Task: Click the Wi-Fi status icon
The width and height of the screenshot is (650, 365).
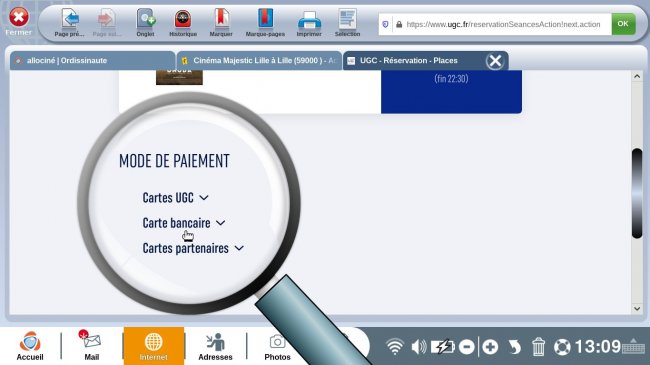Action: pyautogui.click(x=395, y=347)
